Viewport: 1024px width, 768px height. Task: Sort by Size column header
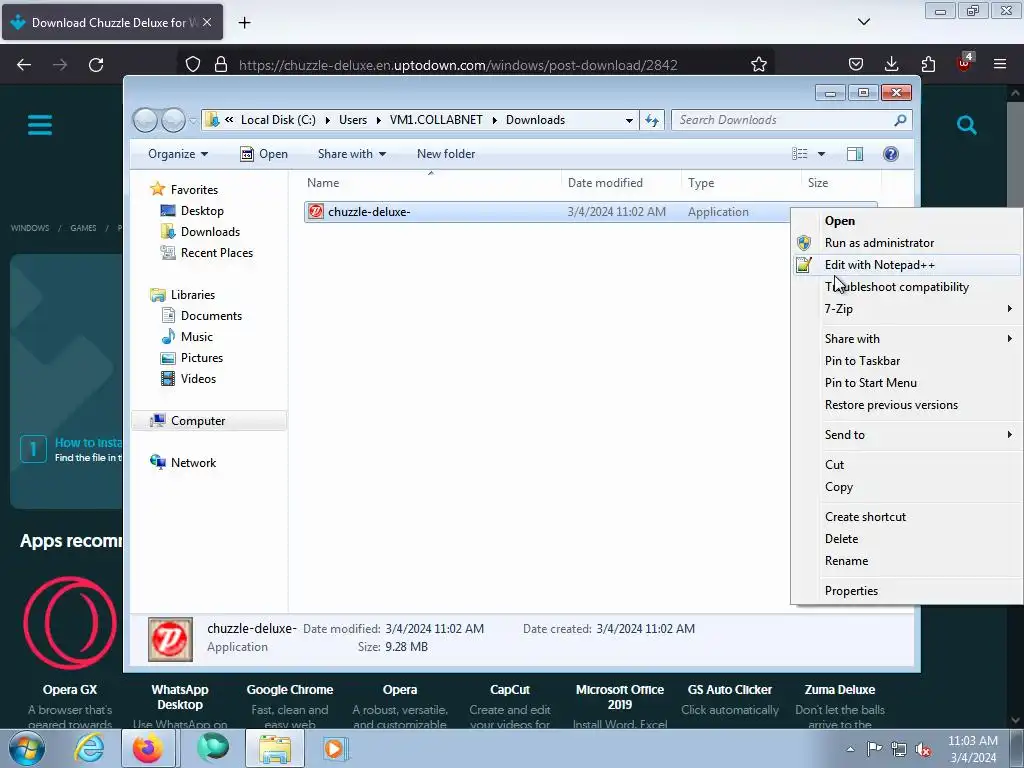(x=841, y=183)
